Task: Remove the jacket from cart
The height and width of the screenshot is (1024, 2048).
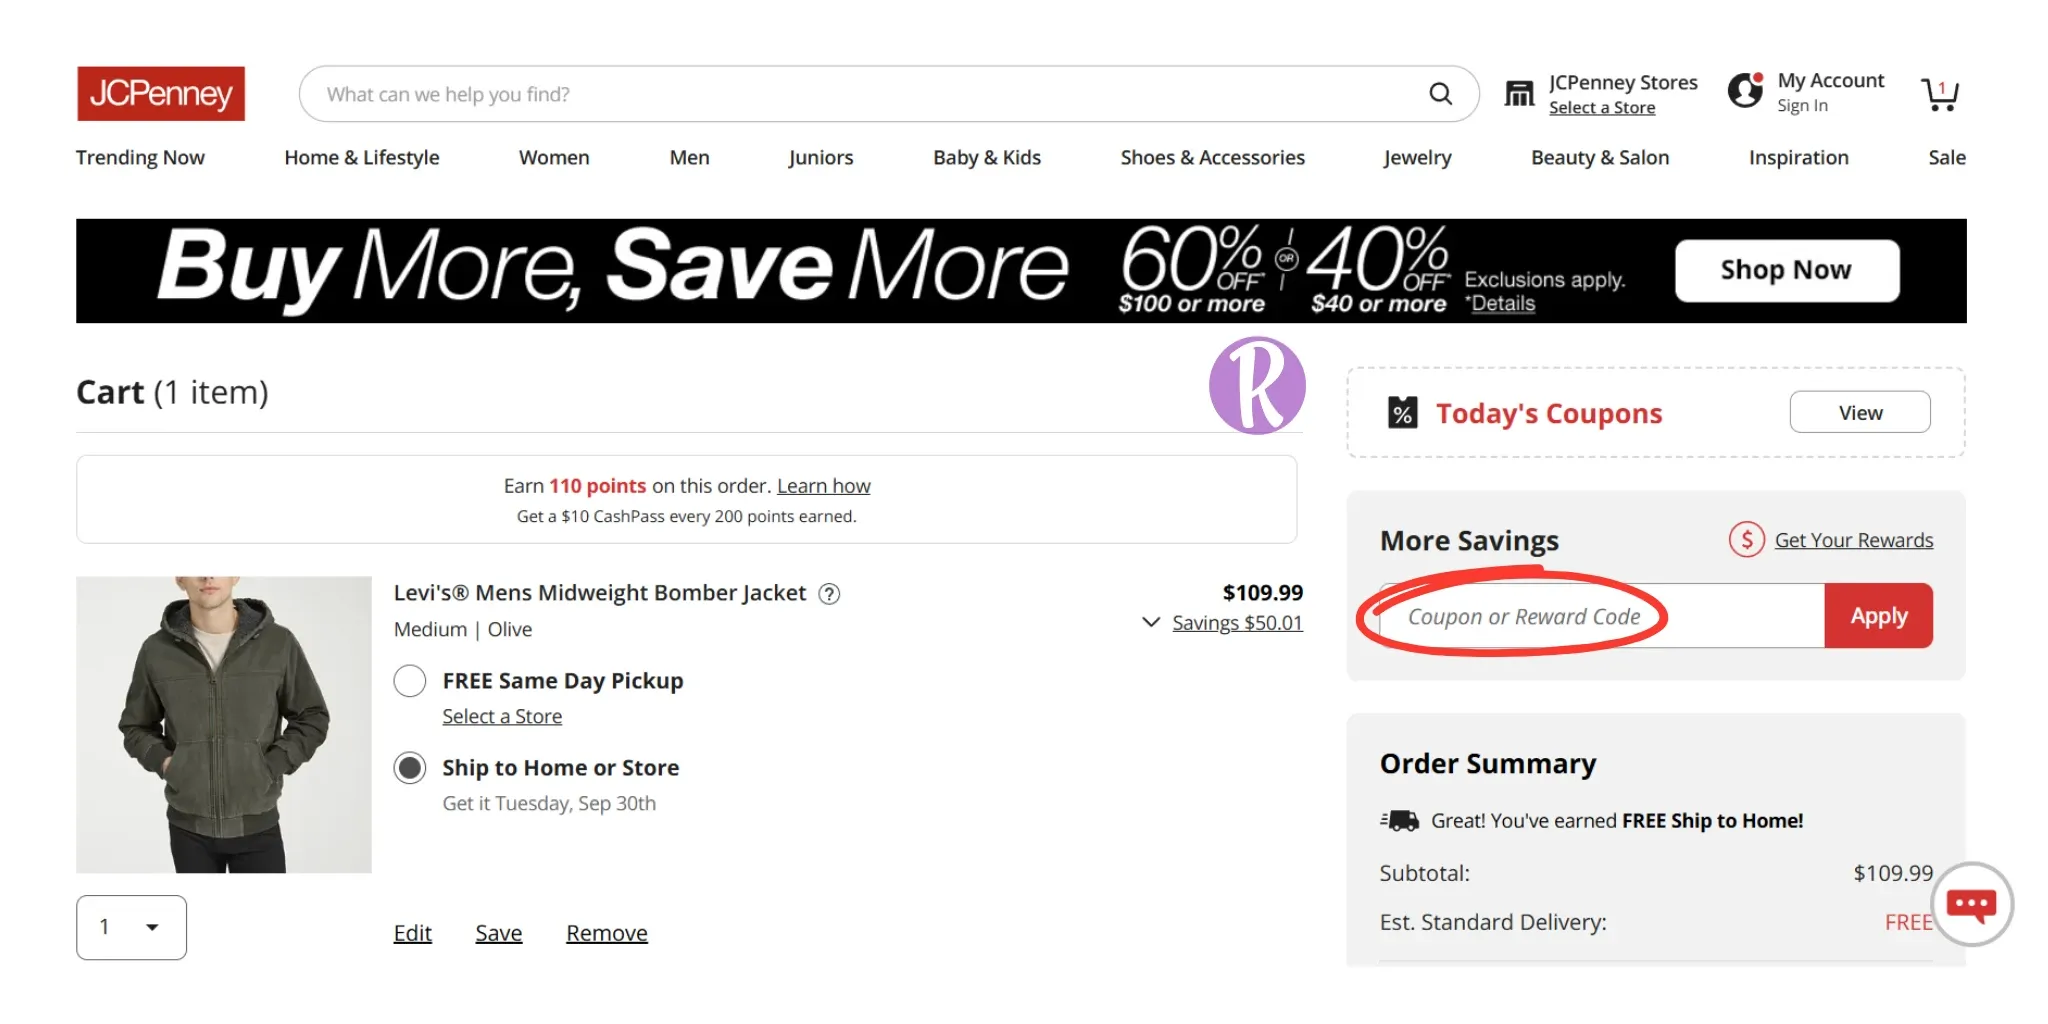Action: pos(606,933)
